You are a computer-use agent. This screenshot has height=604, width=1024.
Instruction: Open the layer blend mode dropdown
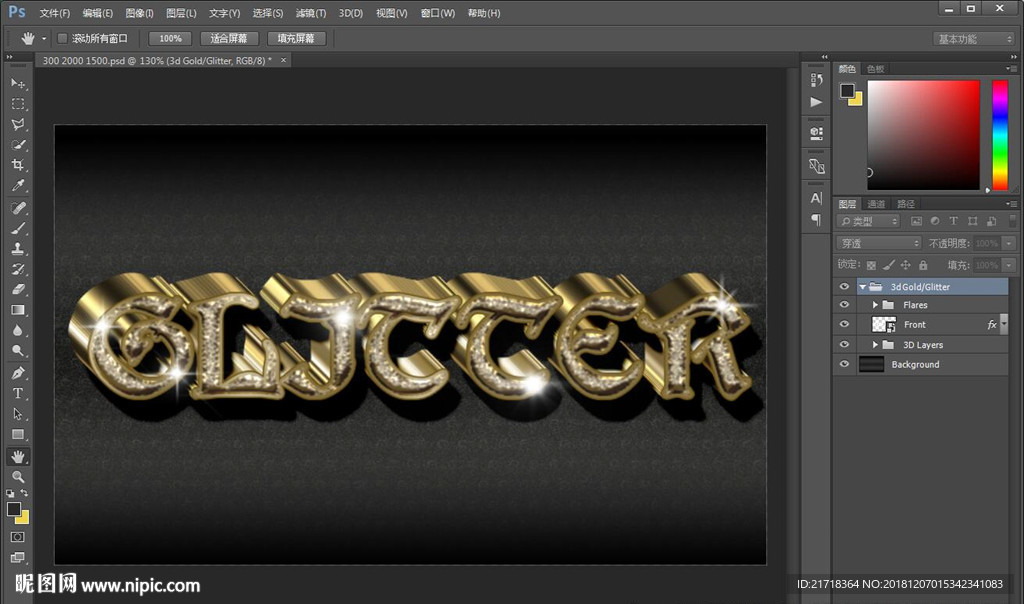tap(879, 243)
